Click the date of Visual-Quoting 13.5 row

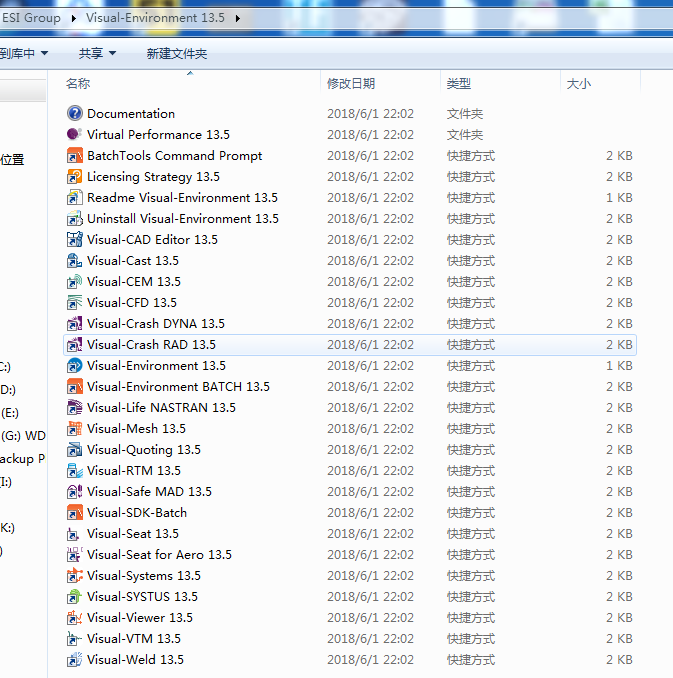370,450
